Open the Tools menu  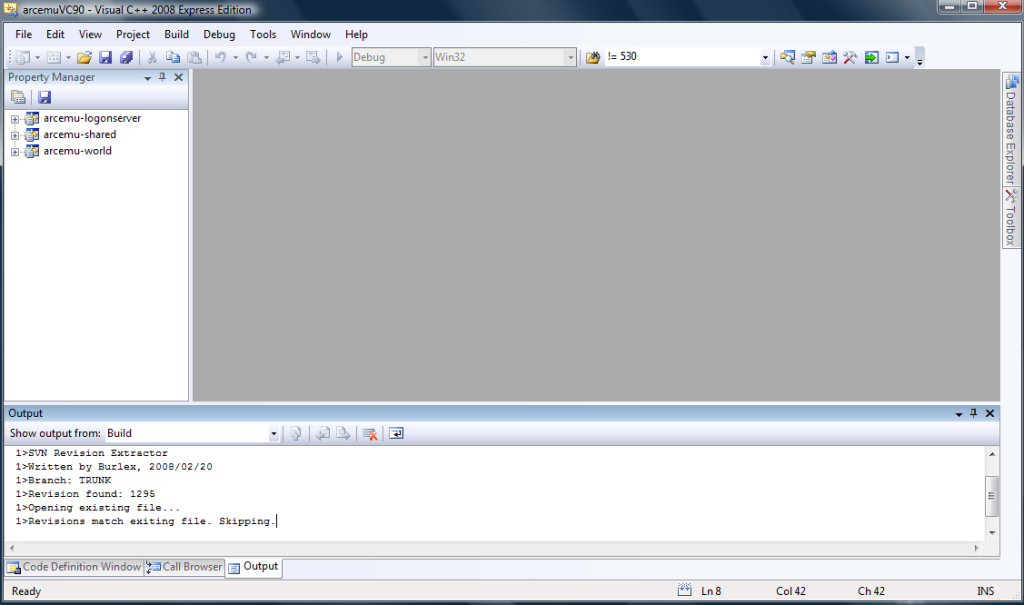tap(263, 35)
